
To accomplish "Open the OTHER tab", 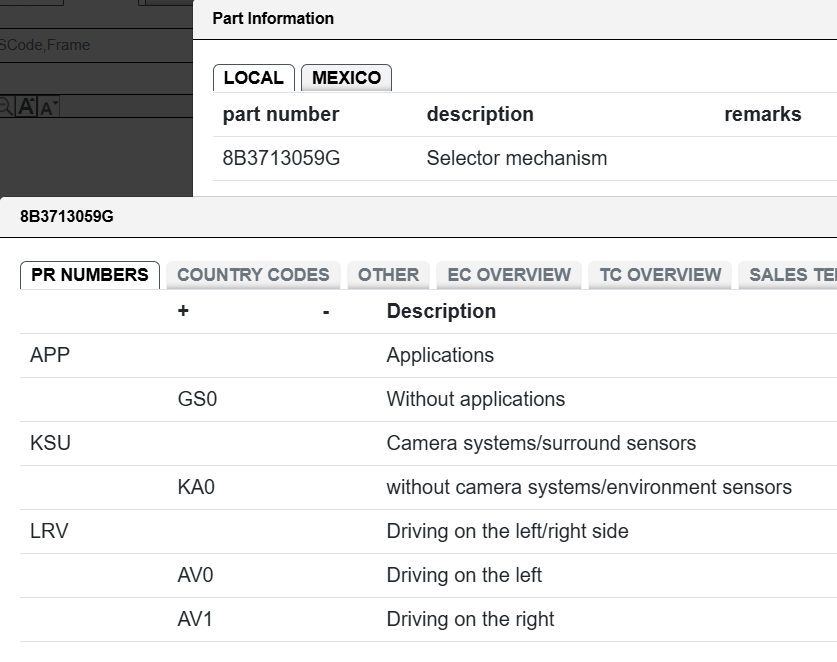I will [388, 275].
